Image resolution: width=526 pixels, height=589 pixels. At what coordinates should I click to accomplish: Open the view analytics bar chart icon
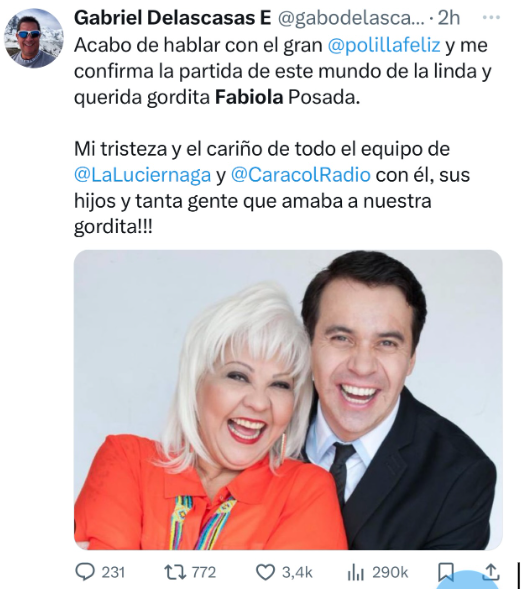[355, 572]
